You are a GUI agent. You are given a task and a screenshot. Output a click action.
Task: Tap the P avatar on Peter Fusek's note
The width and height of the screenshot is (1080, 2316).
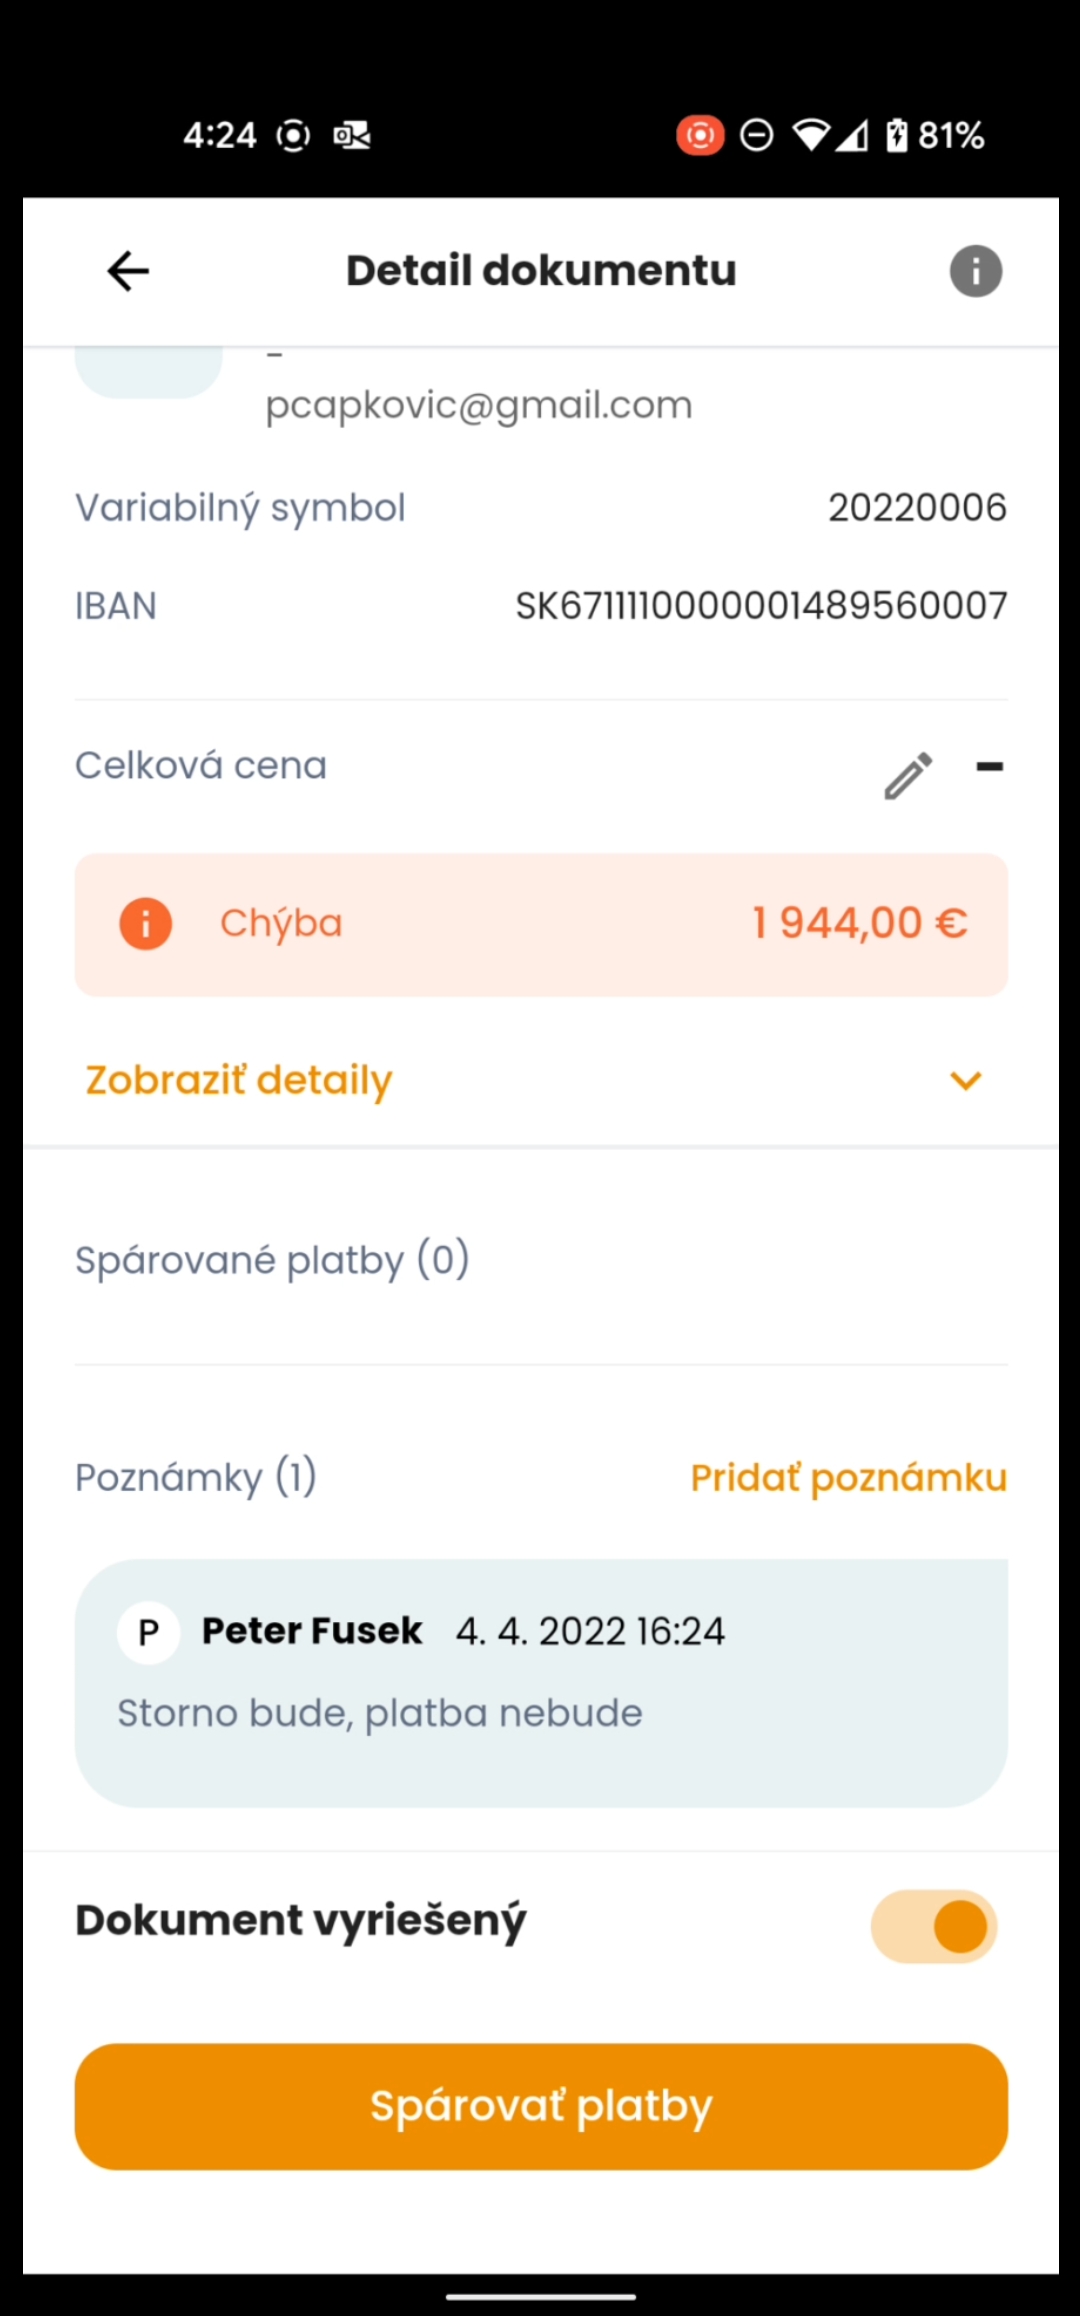pos(148,1632)
